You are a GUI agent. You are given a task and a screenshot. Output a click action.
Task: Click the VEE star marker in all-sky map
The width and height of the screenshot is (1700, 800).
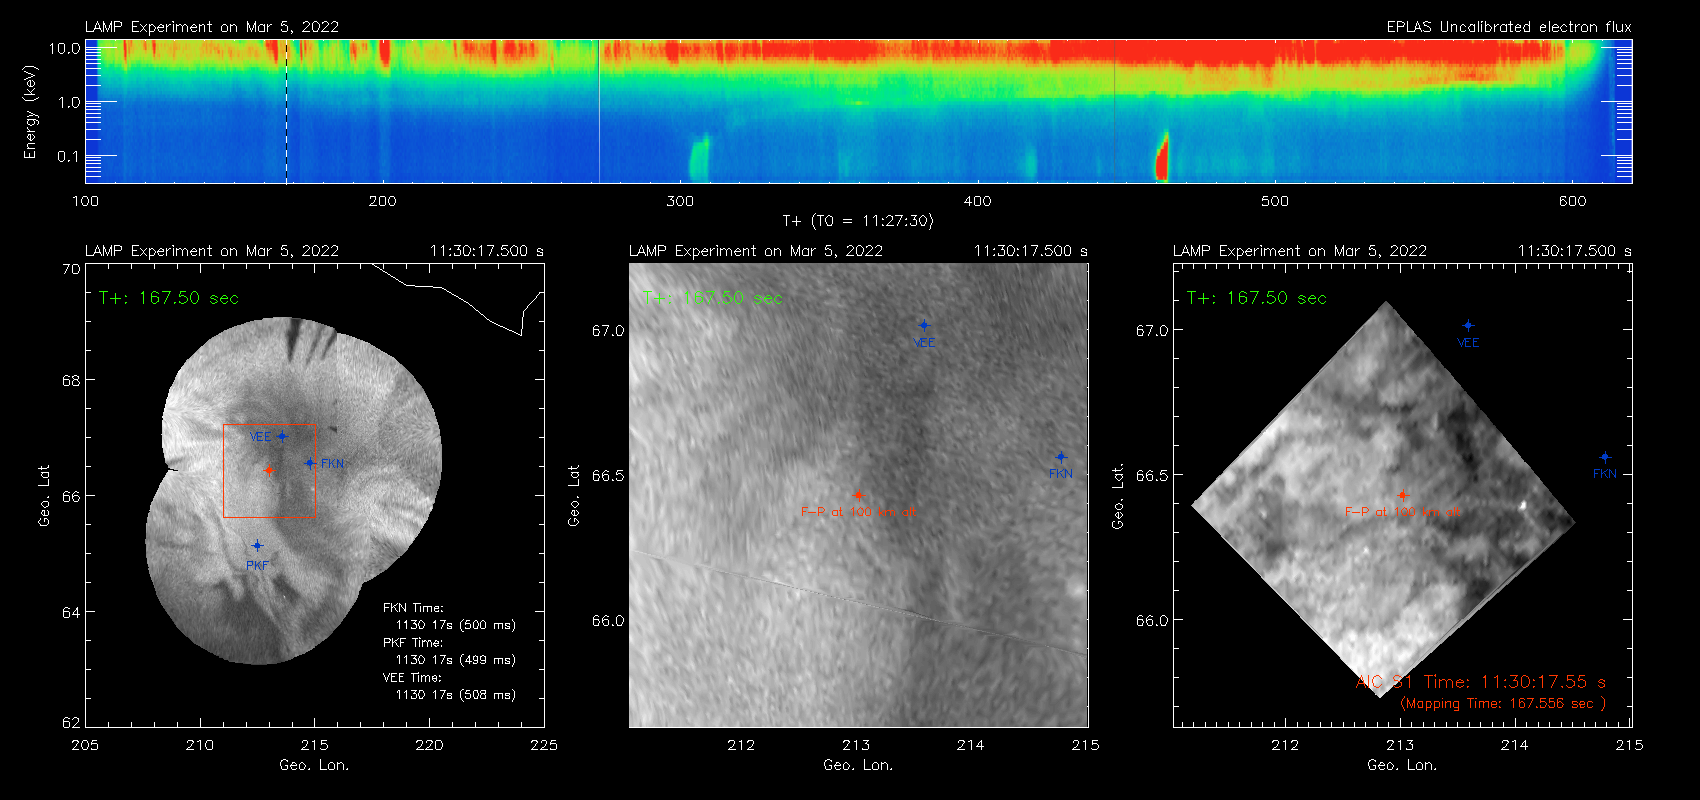click(x=282, y=436)
